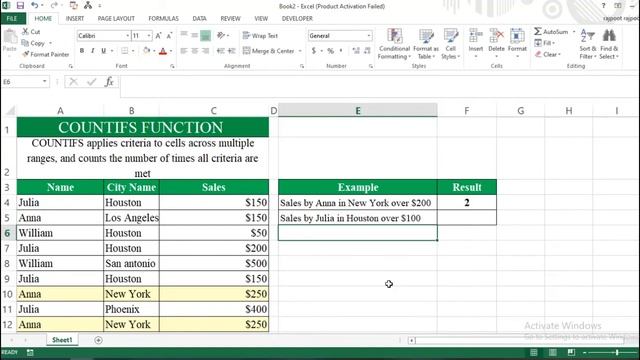Click the Undo arrow icon
This screenshot has height=360, width=640.
pos(35,5)
